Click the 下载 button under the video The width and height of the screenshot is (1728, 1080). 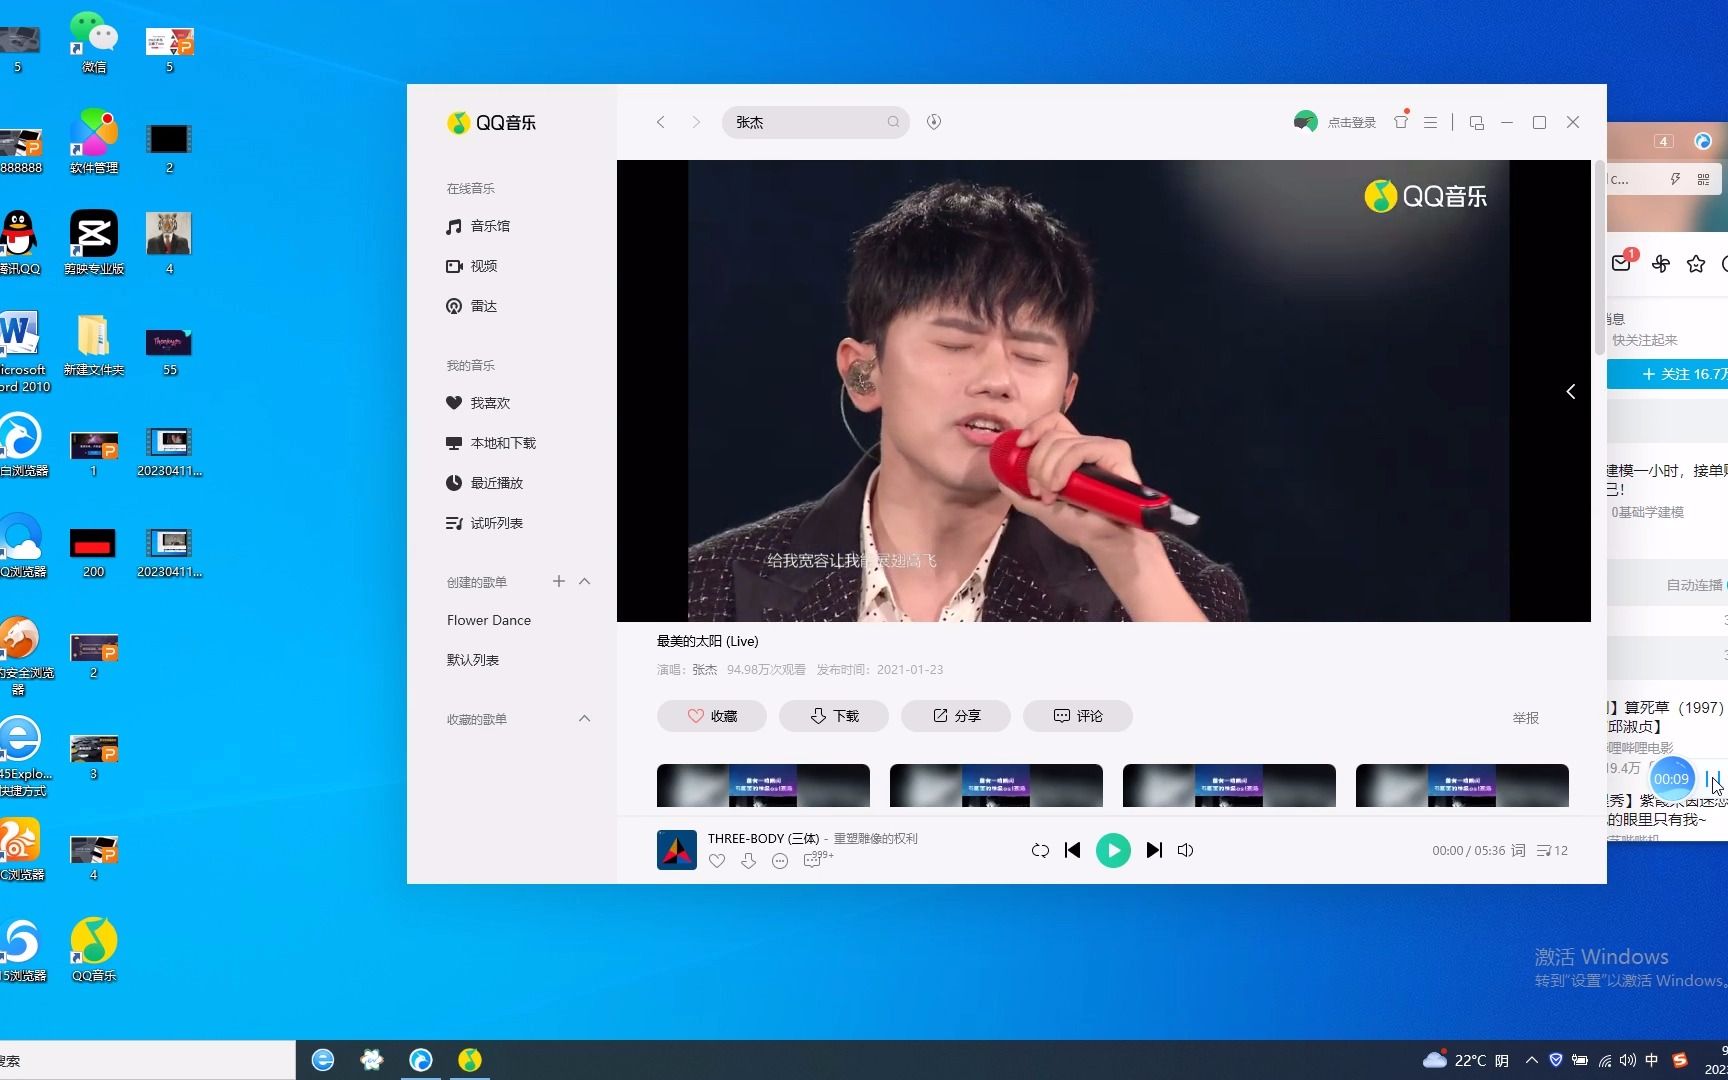(834, 716)
